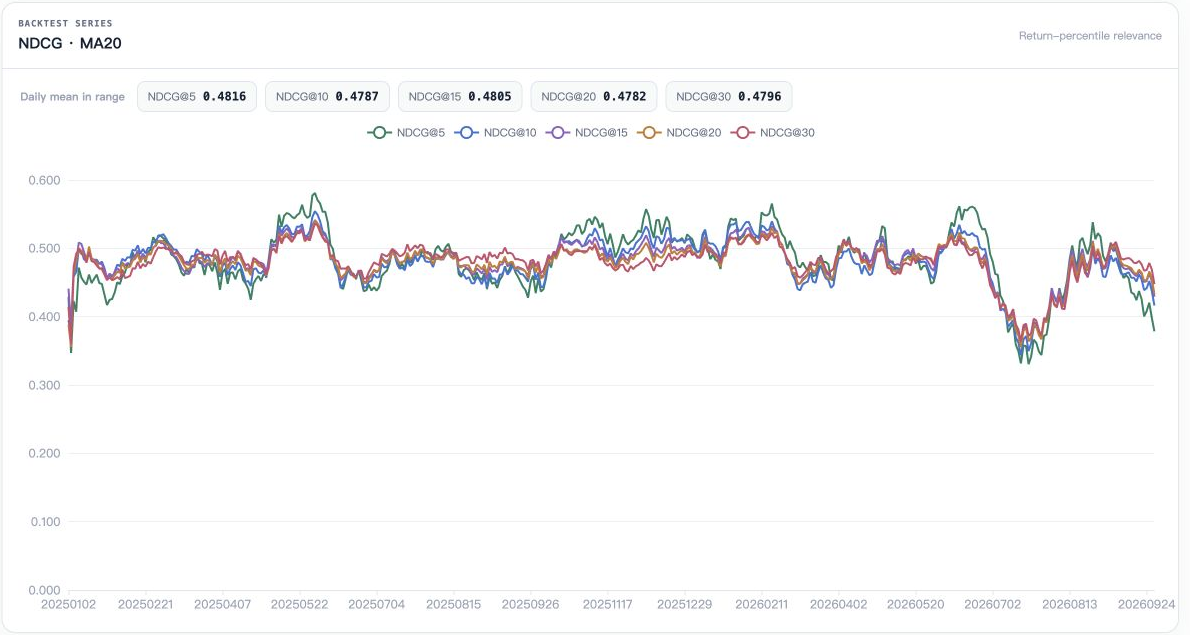Image resolution: width=1190 pixels, height=635 pixels.
Task: Click the 20251229 x-axis date label
Action: pos(685,605)
